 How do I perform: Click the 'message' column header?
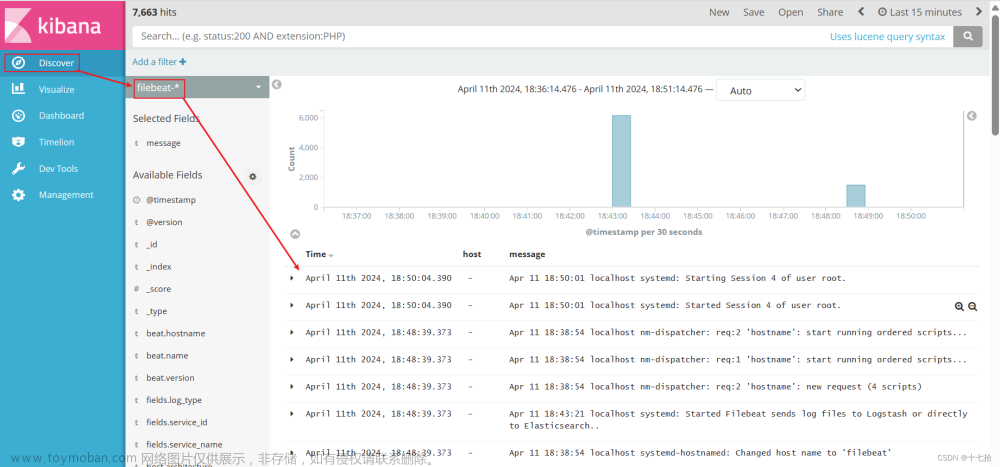[527, 254]
